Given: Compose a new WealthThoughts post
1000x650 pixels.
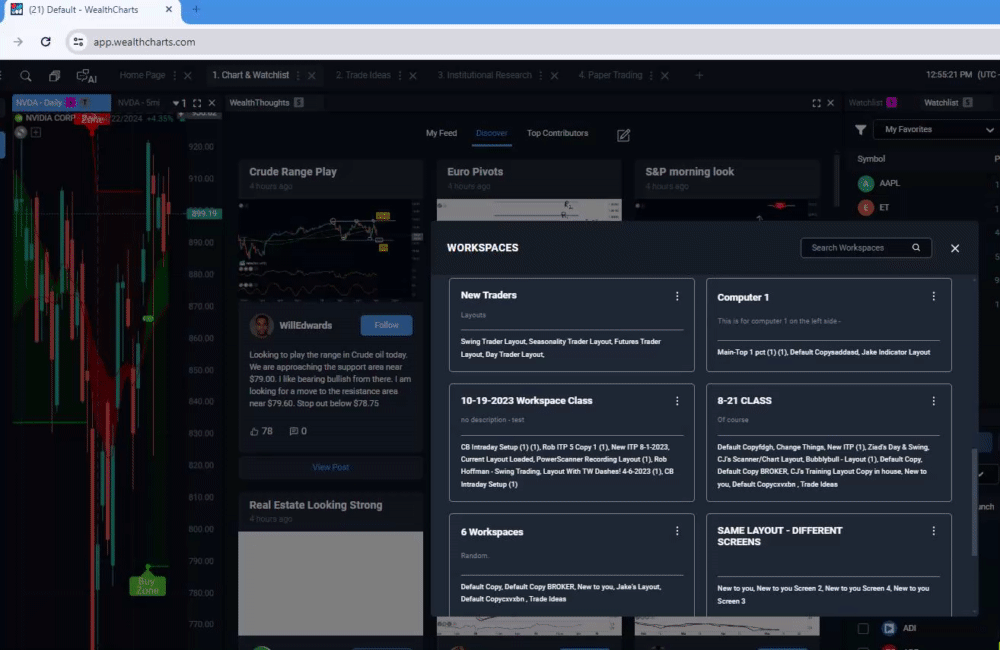Looking at the screenshot, I should 623,135.
